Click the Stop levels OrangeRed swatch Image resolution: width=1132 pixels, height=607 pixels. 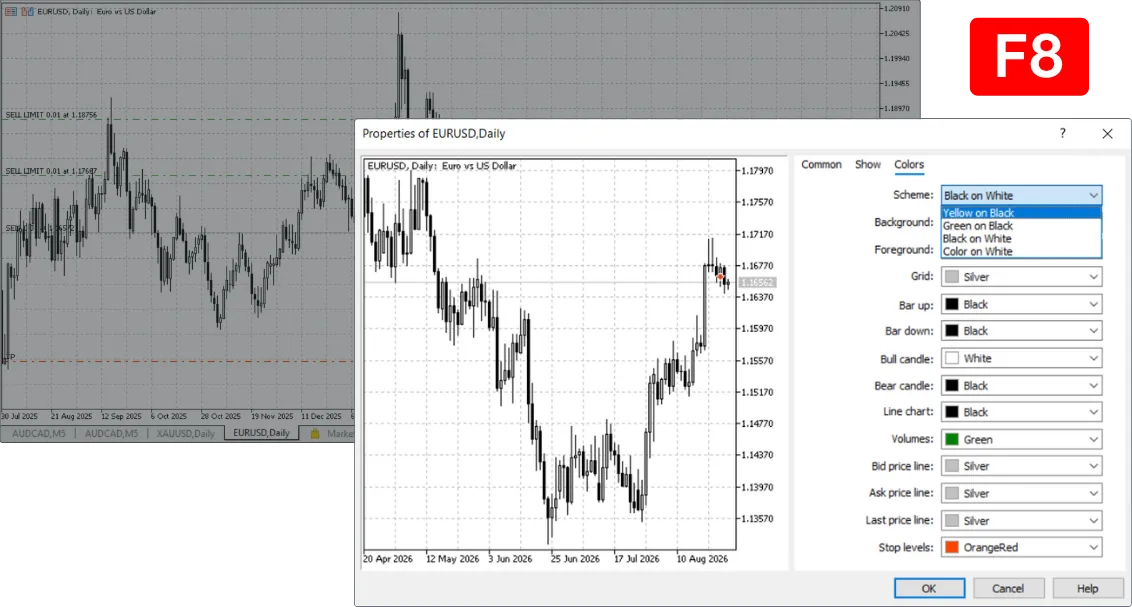tap(952, 548)
